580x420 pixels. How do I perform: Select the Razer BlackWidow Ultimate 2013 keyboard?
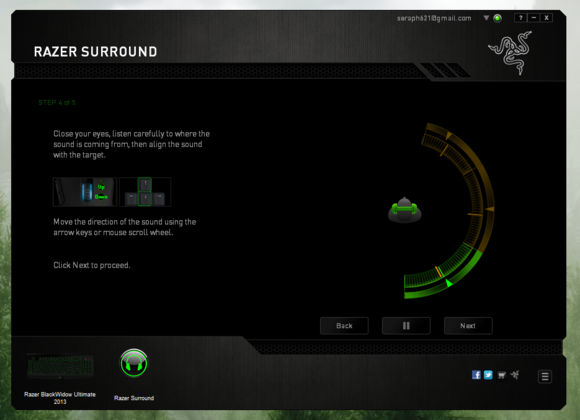(60, 366)
